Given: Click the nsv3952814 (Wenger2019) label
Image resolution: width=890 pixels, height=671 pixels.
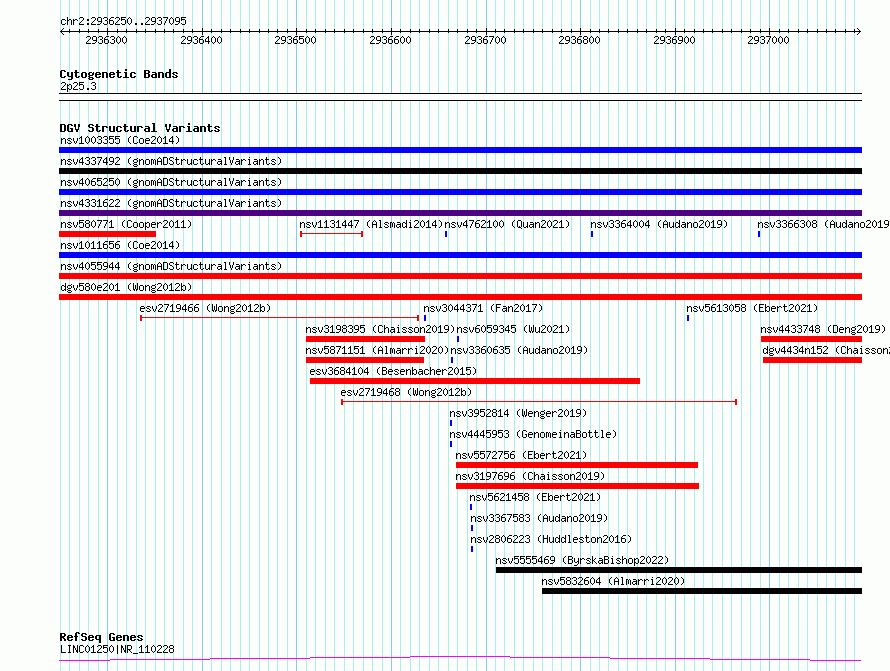Looking at the screenshot, I should (518, 413).
